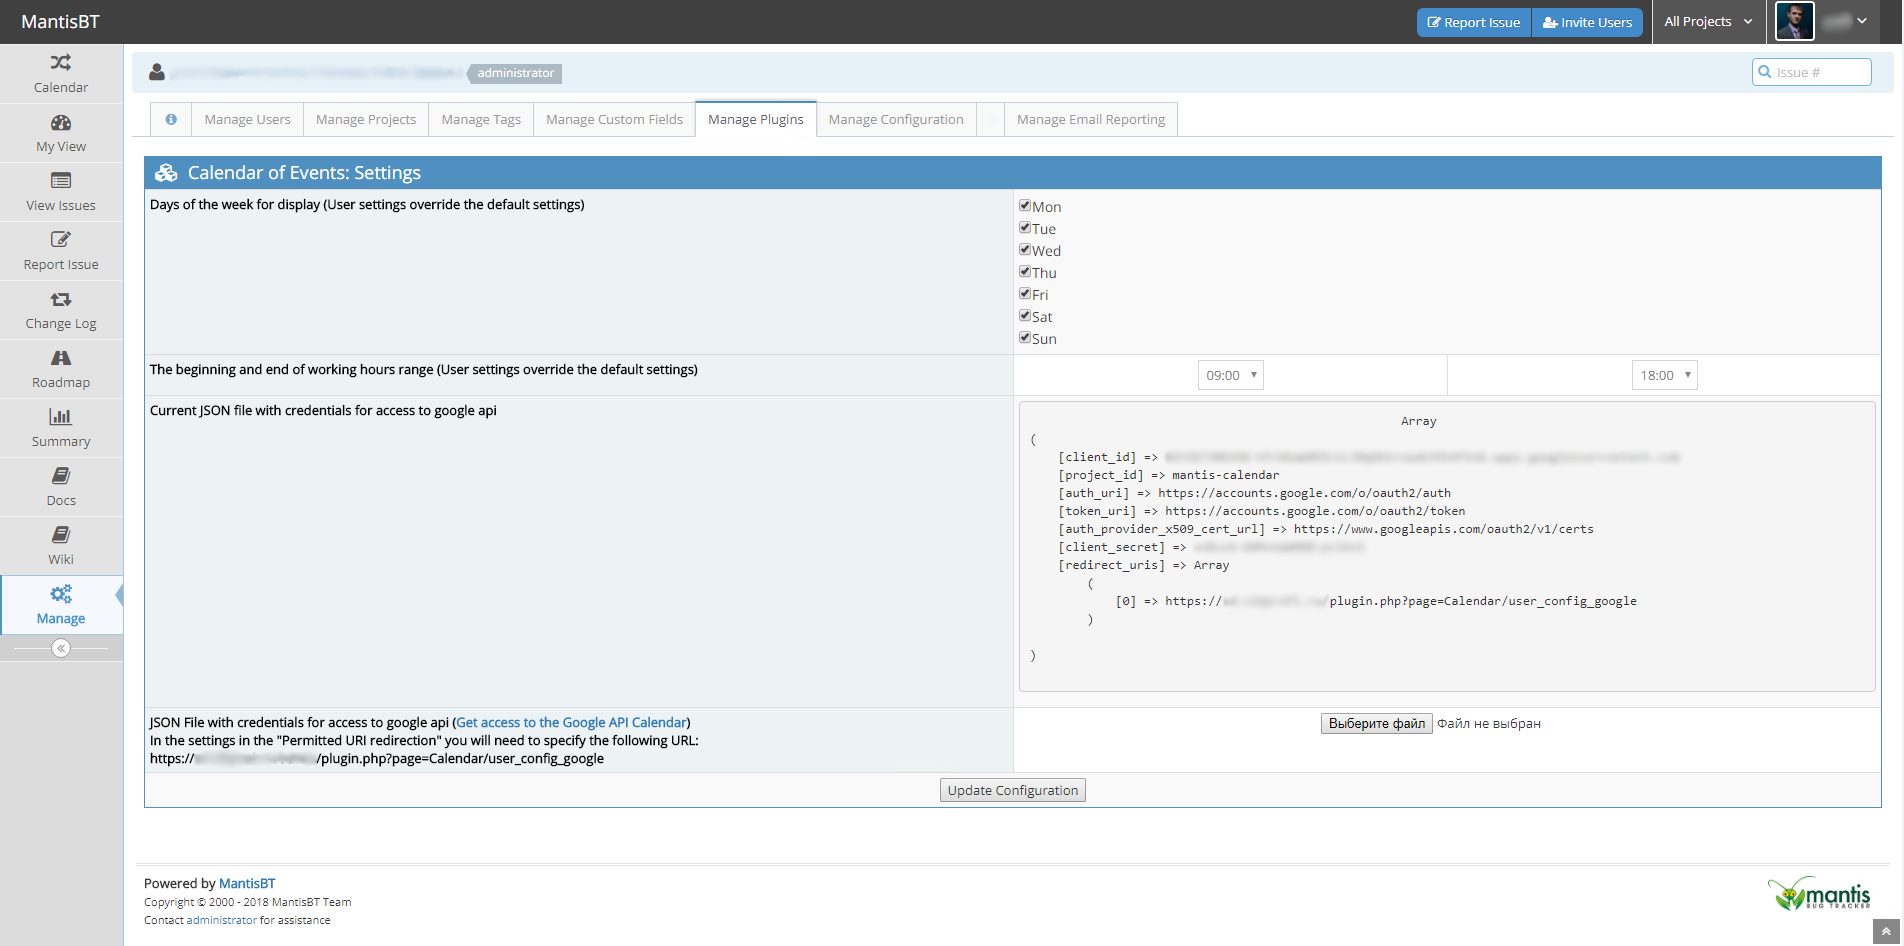Viewport: 1904px width, 946px height.
Task: Click the info icon tab
Action: pos(171,119)
